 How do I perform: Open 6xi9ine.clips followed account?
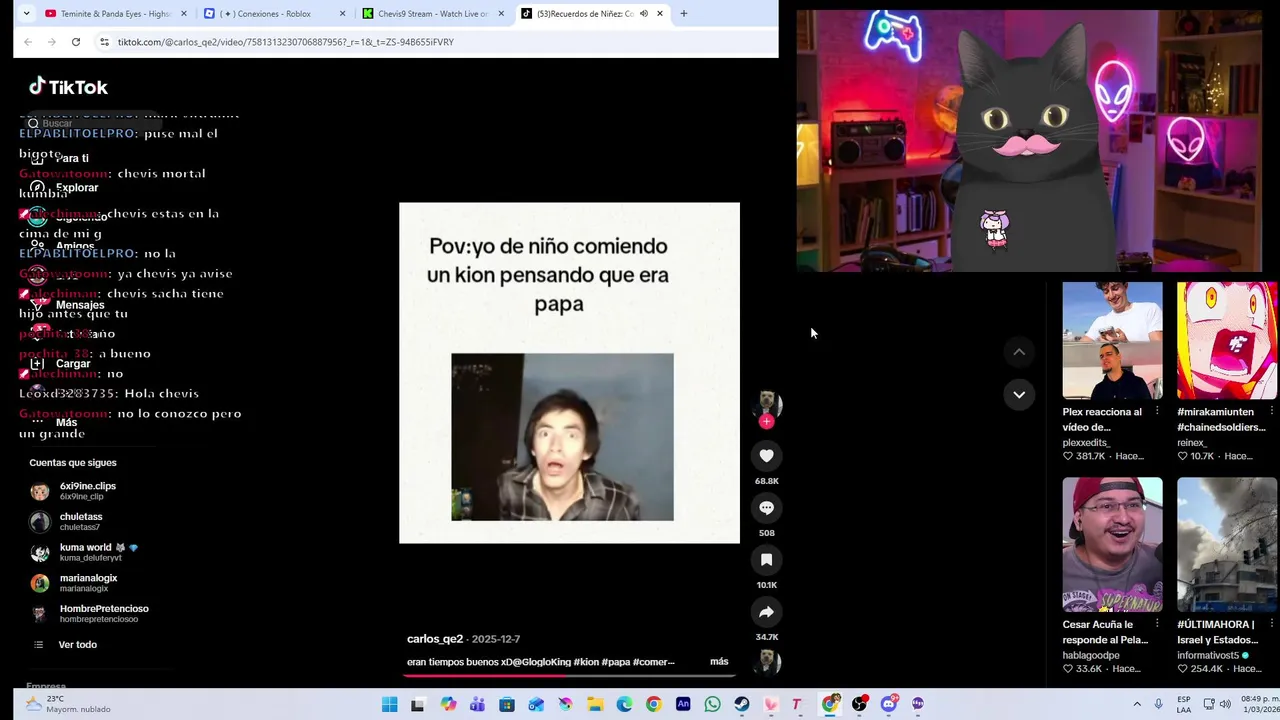(74, 491)
